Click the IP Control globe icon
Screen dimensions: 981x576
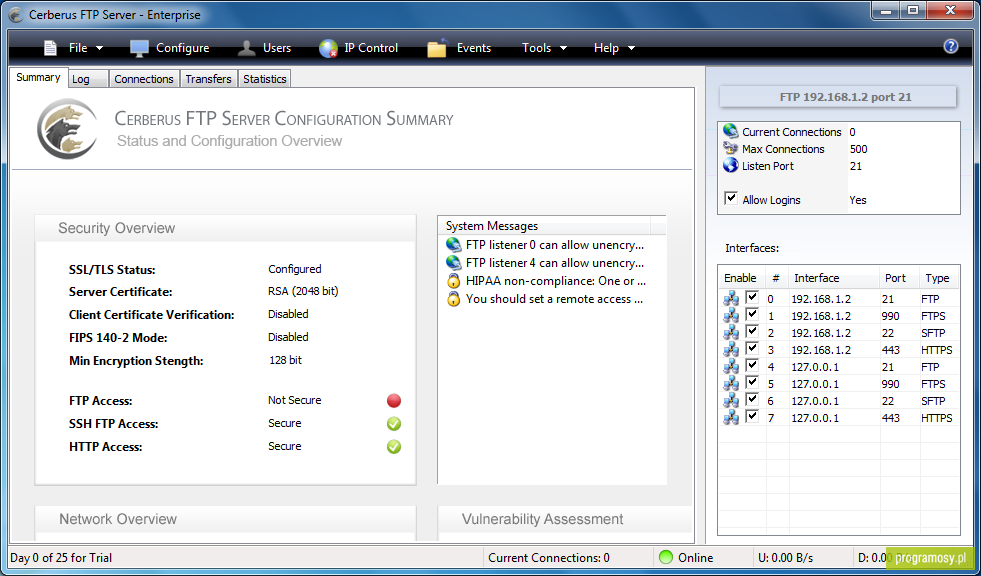pyautogui.click(x=328, y=48)
